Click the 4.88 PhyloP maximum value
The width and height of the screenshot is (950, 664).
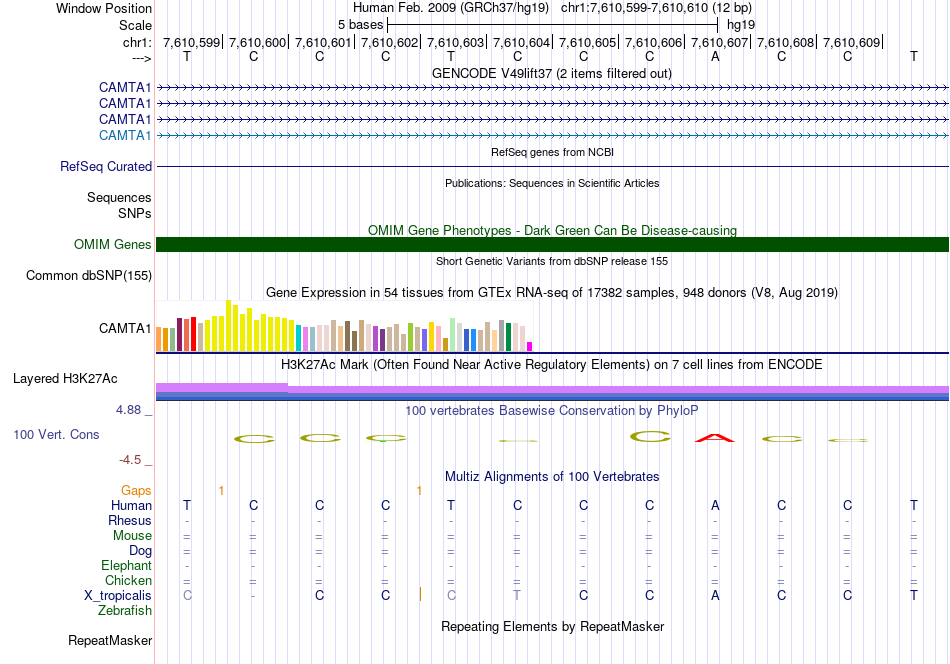coord(128,410)
